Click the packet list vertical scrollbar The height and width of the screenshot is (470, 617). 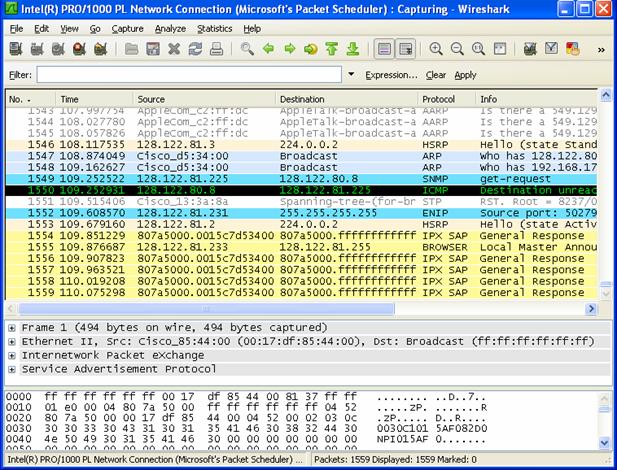608,200
